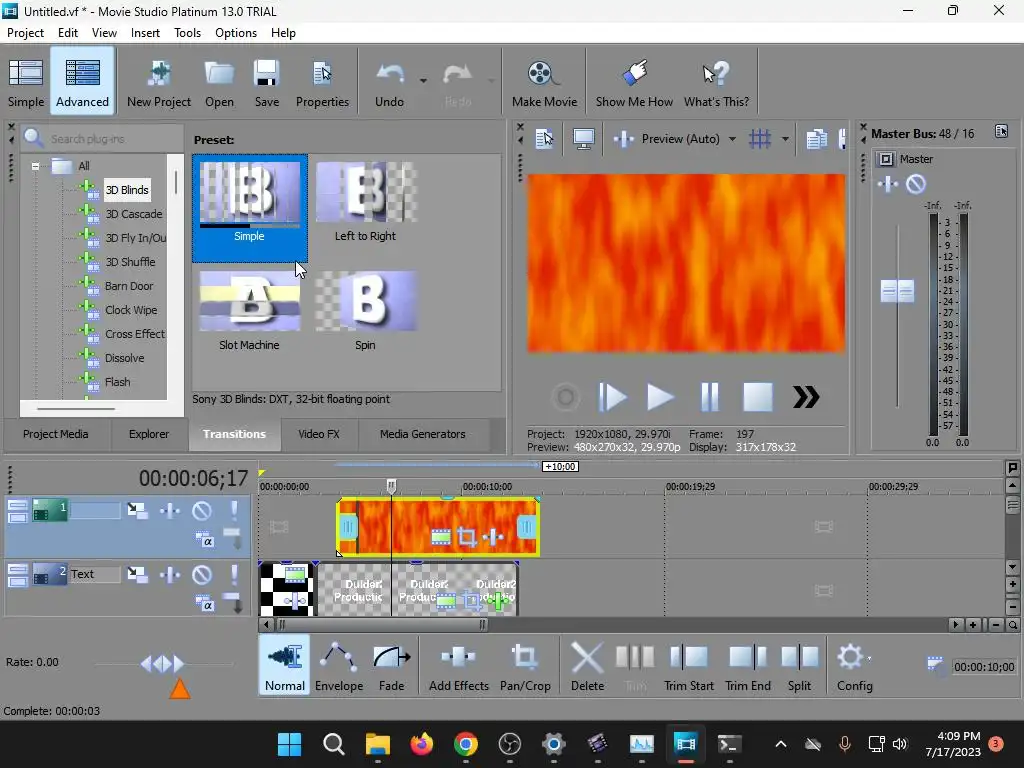Open project Properties
The image size is (1024, 768).
[x=322, y=82]
